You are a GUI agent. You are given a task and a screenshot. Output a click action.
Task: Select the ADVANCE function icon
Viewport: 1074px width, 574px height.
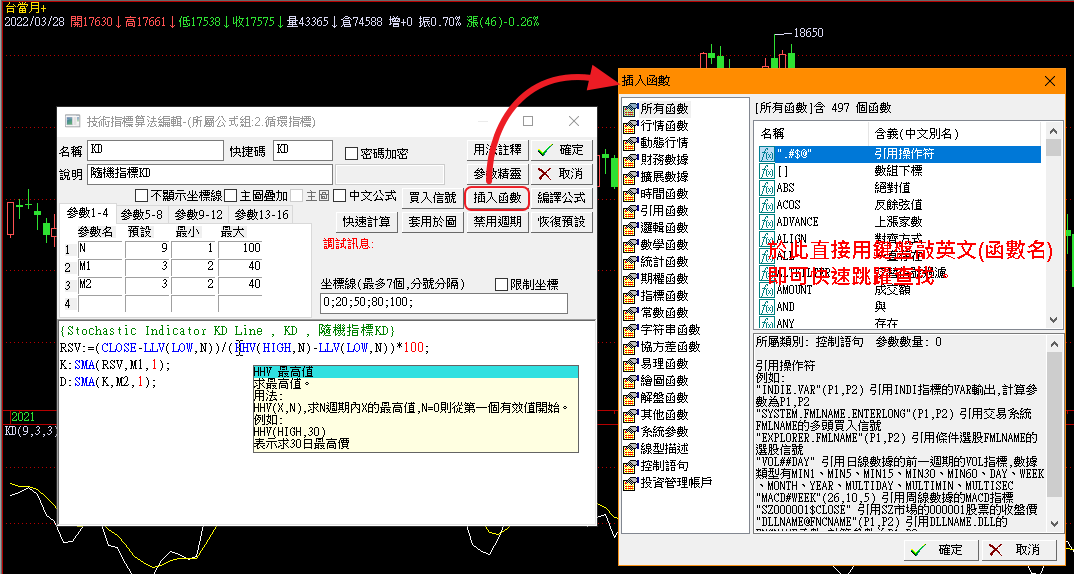[x=767, y=222]
